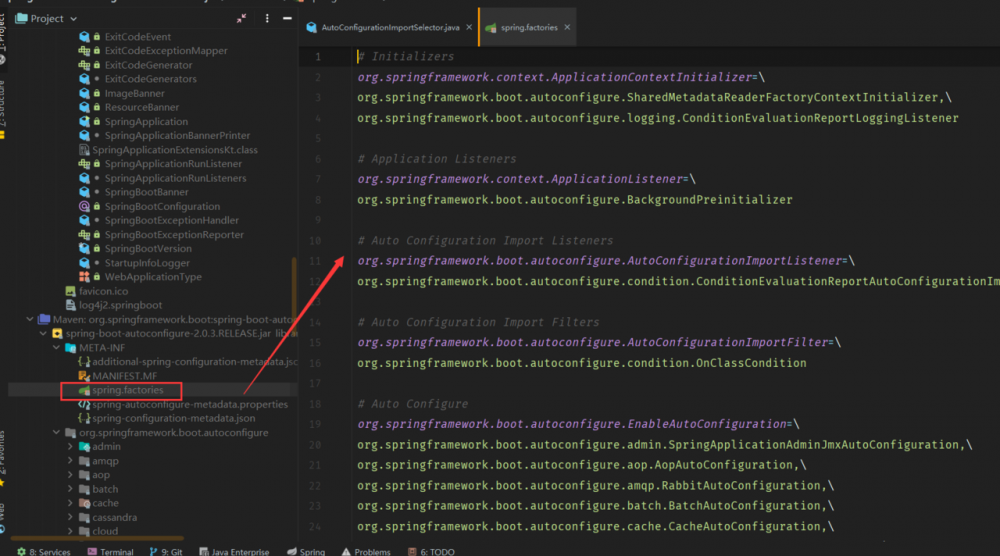Open the Favorites side panel

(5, 456)
